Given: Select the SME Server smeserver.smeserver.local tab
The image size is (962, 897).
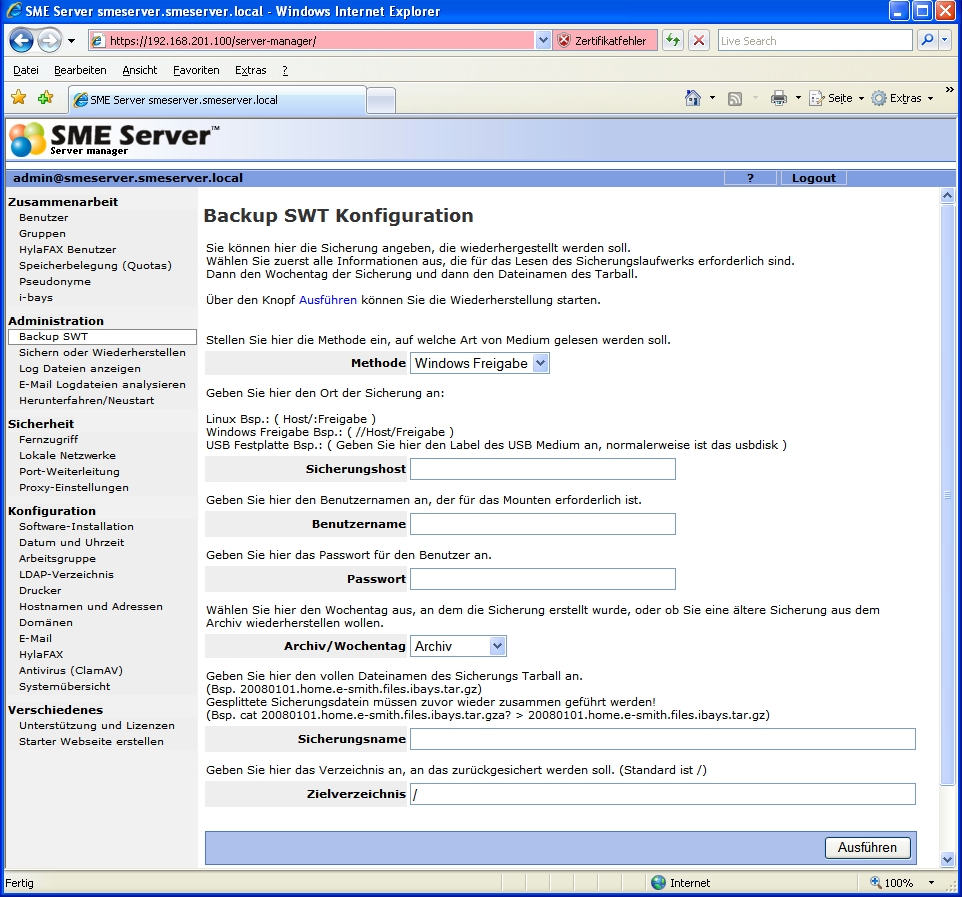Looking at the screenshot, I should 217,100.
